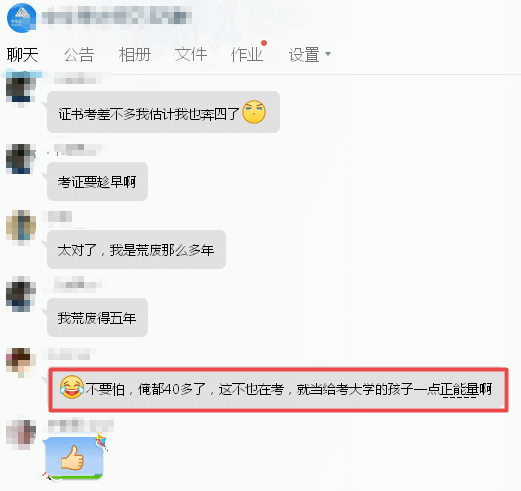Click the blurred group name title

tap(117, 17)
